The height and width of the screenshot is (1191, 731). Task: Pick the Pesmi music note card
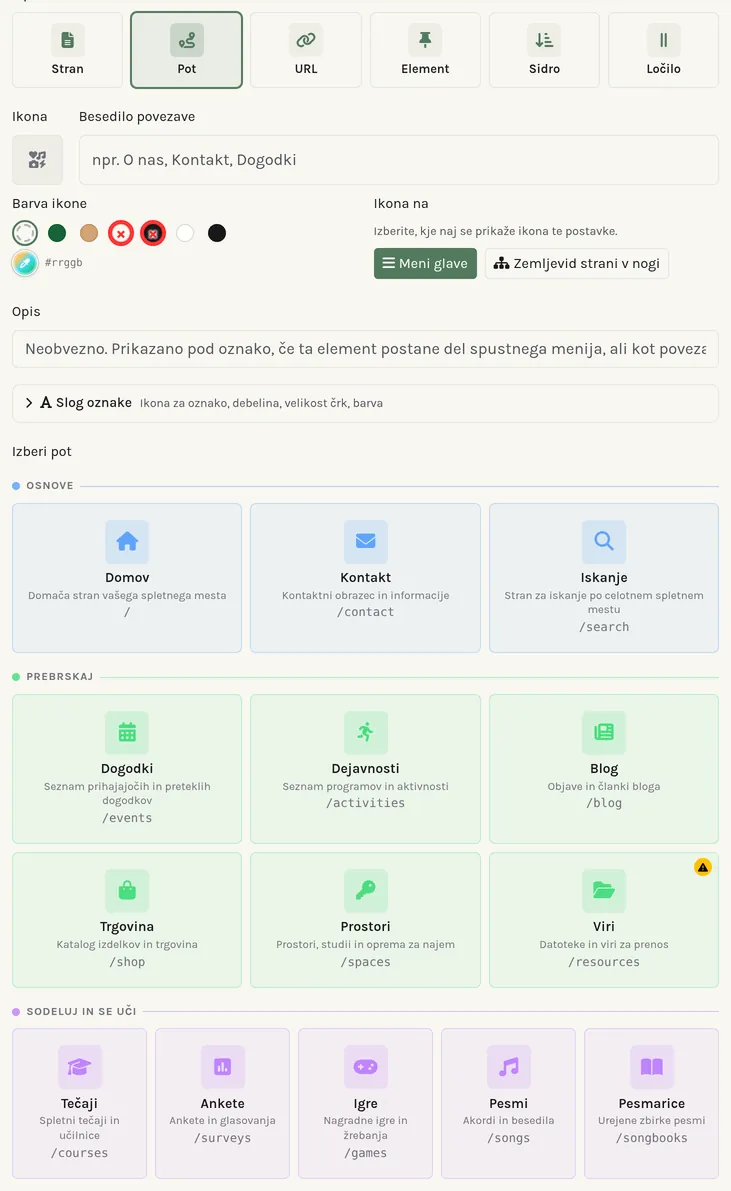tap(508, 1103)
